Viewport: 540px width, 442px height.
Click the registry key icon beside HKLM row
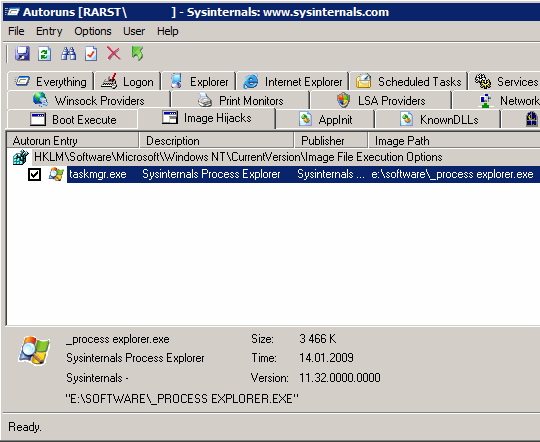[x=21, y=157]
